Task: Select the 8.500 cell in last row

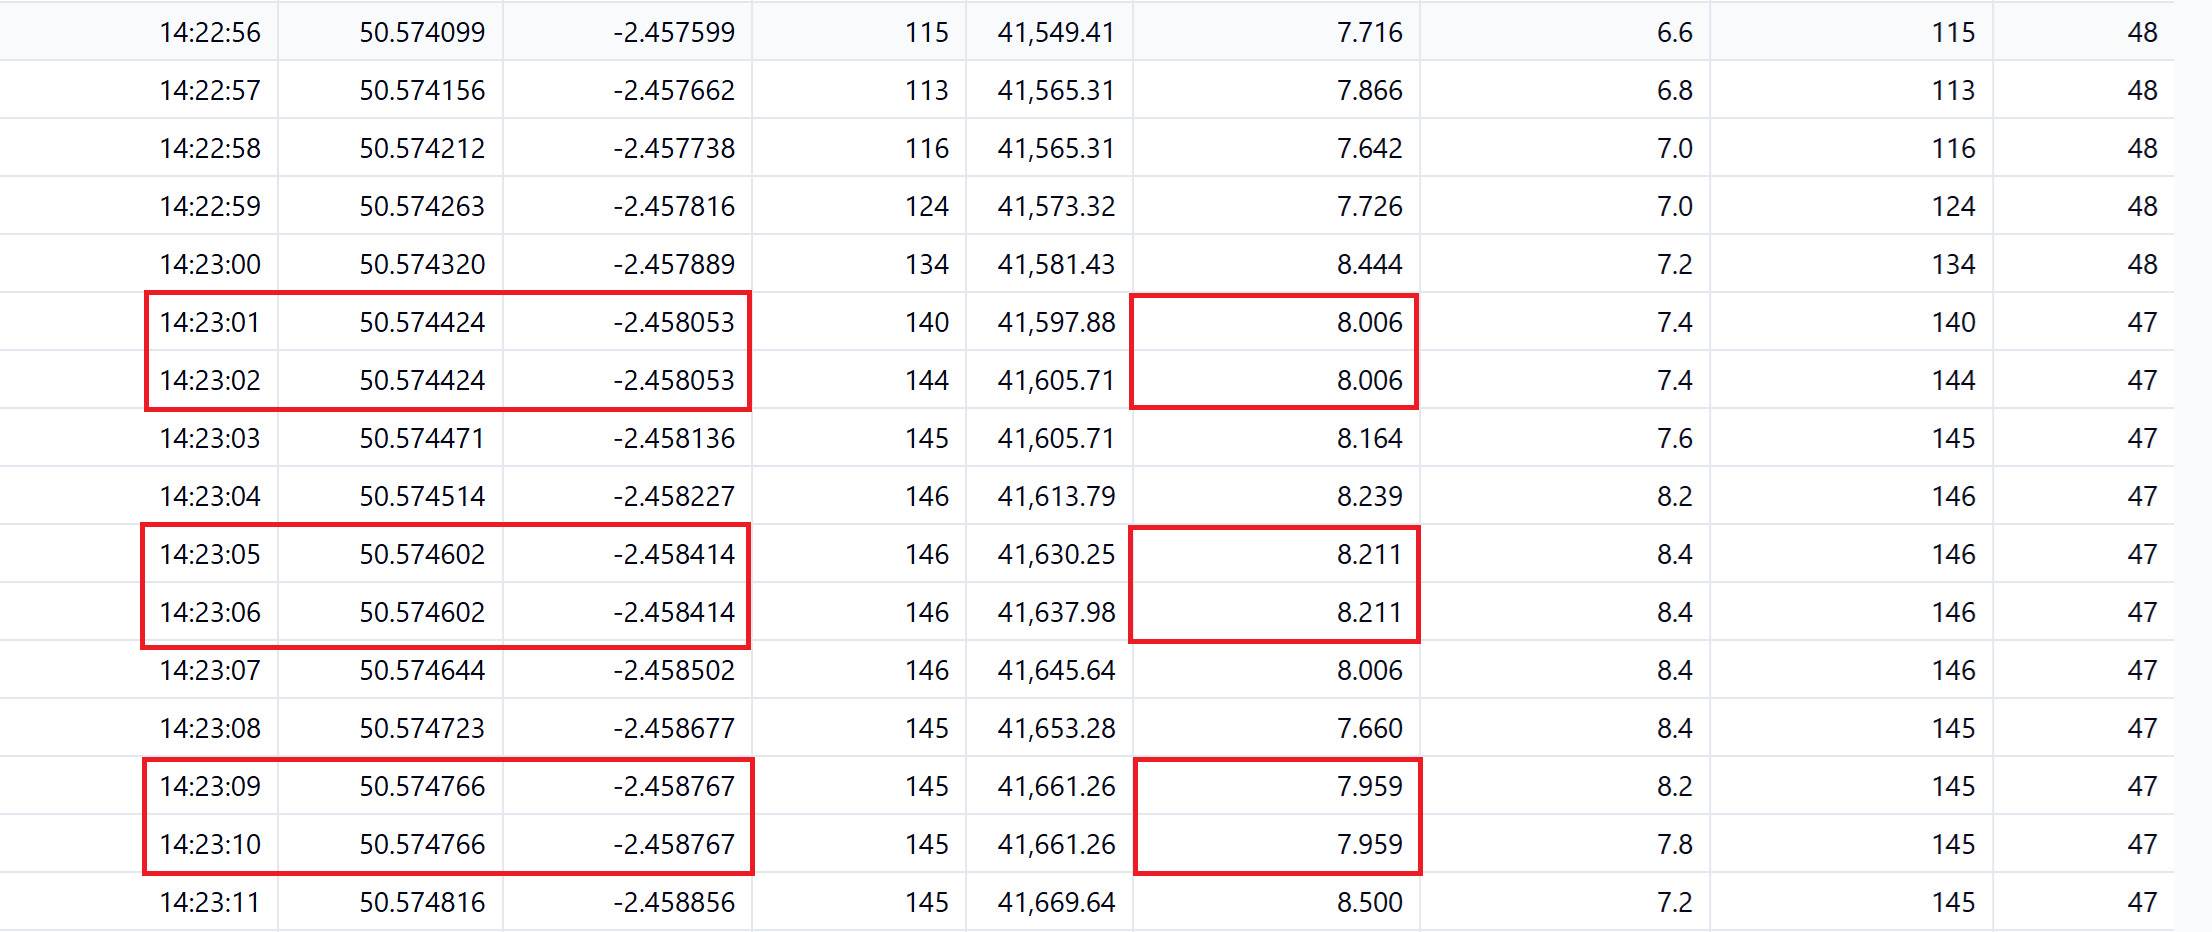Action: 1369,902
